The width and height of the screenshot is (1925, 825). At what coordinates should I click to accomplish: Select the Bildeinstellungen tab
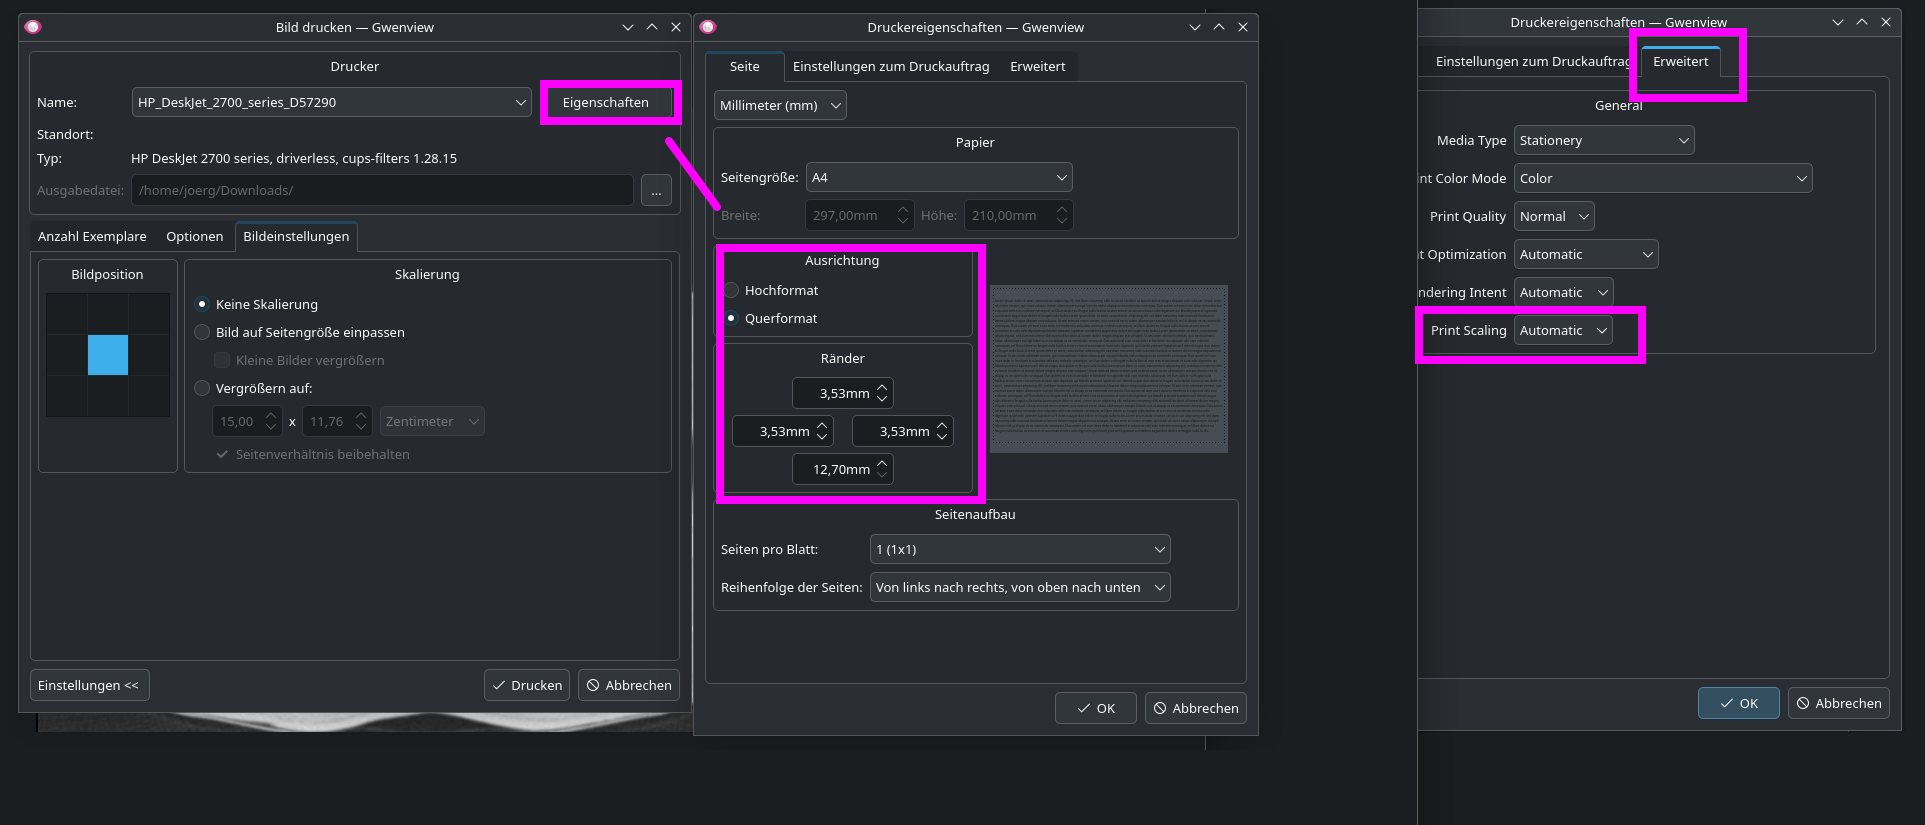296,236
